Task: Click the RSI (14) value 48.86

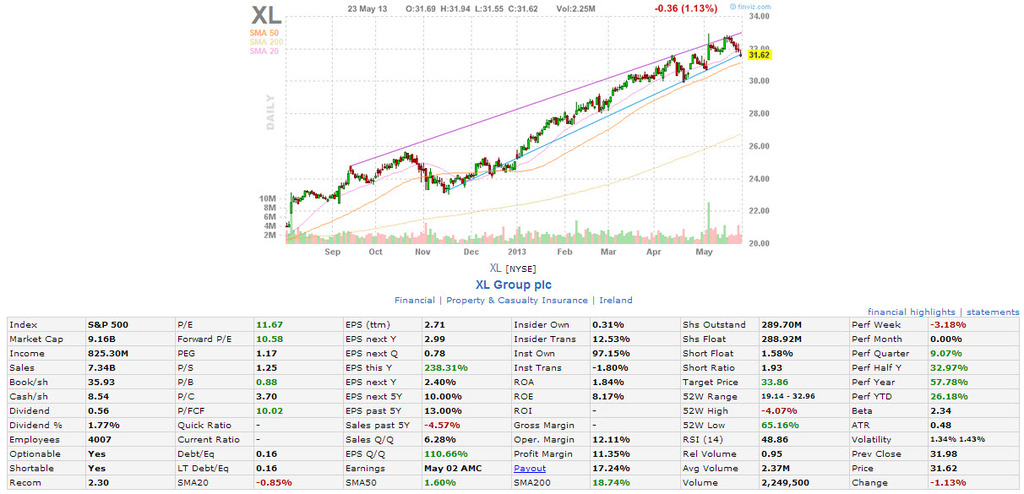Action: [x=774, y=440]
